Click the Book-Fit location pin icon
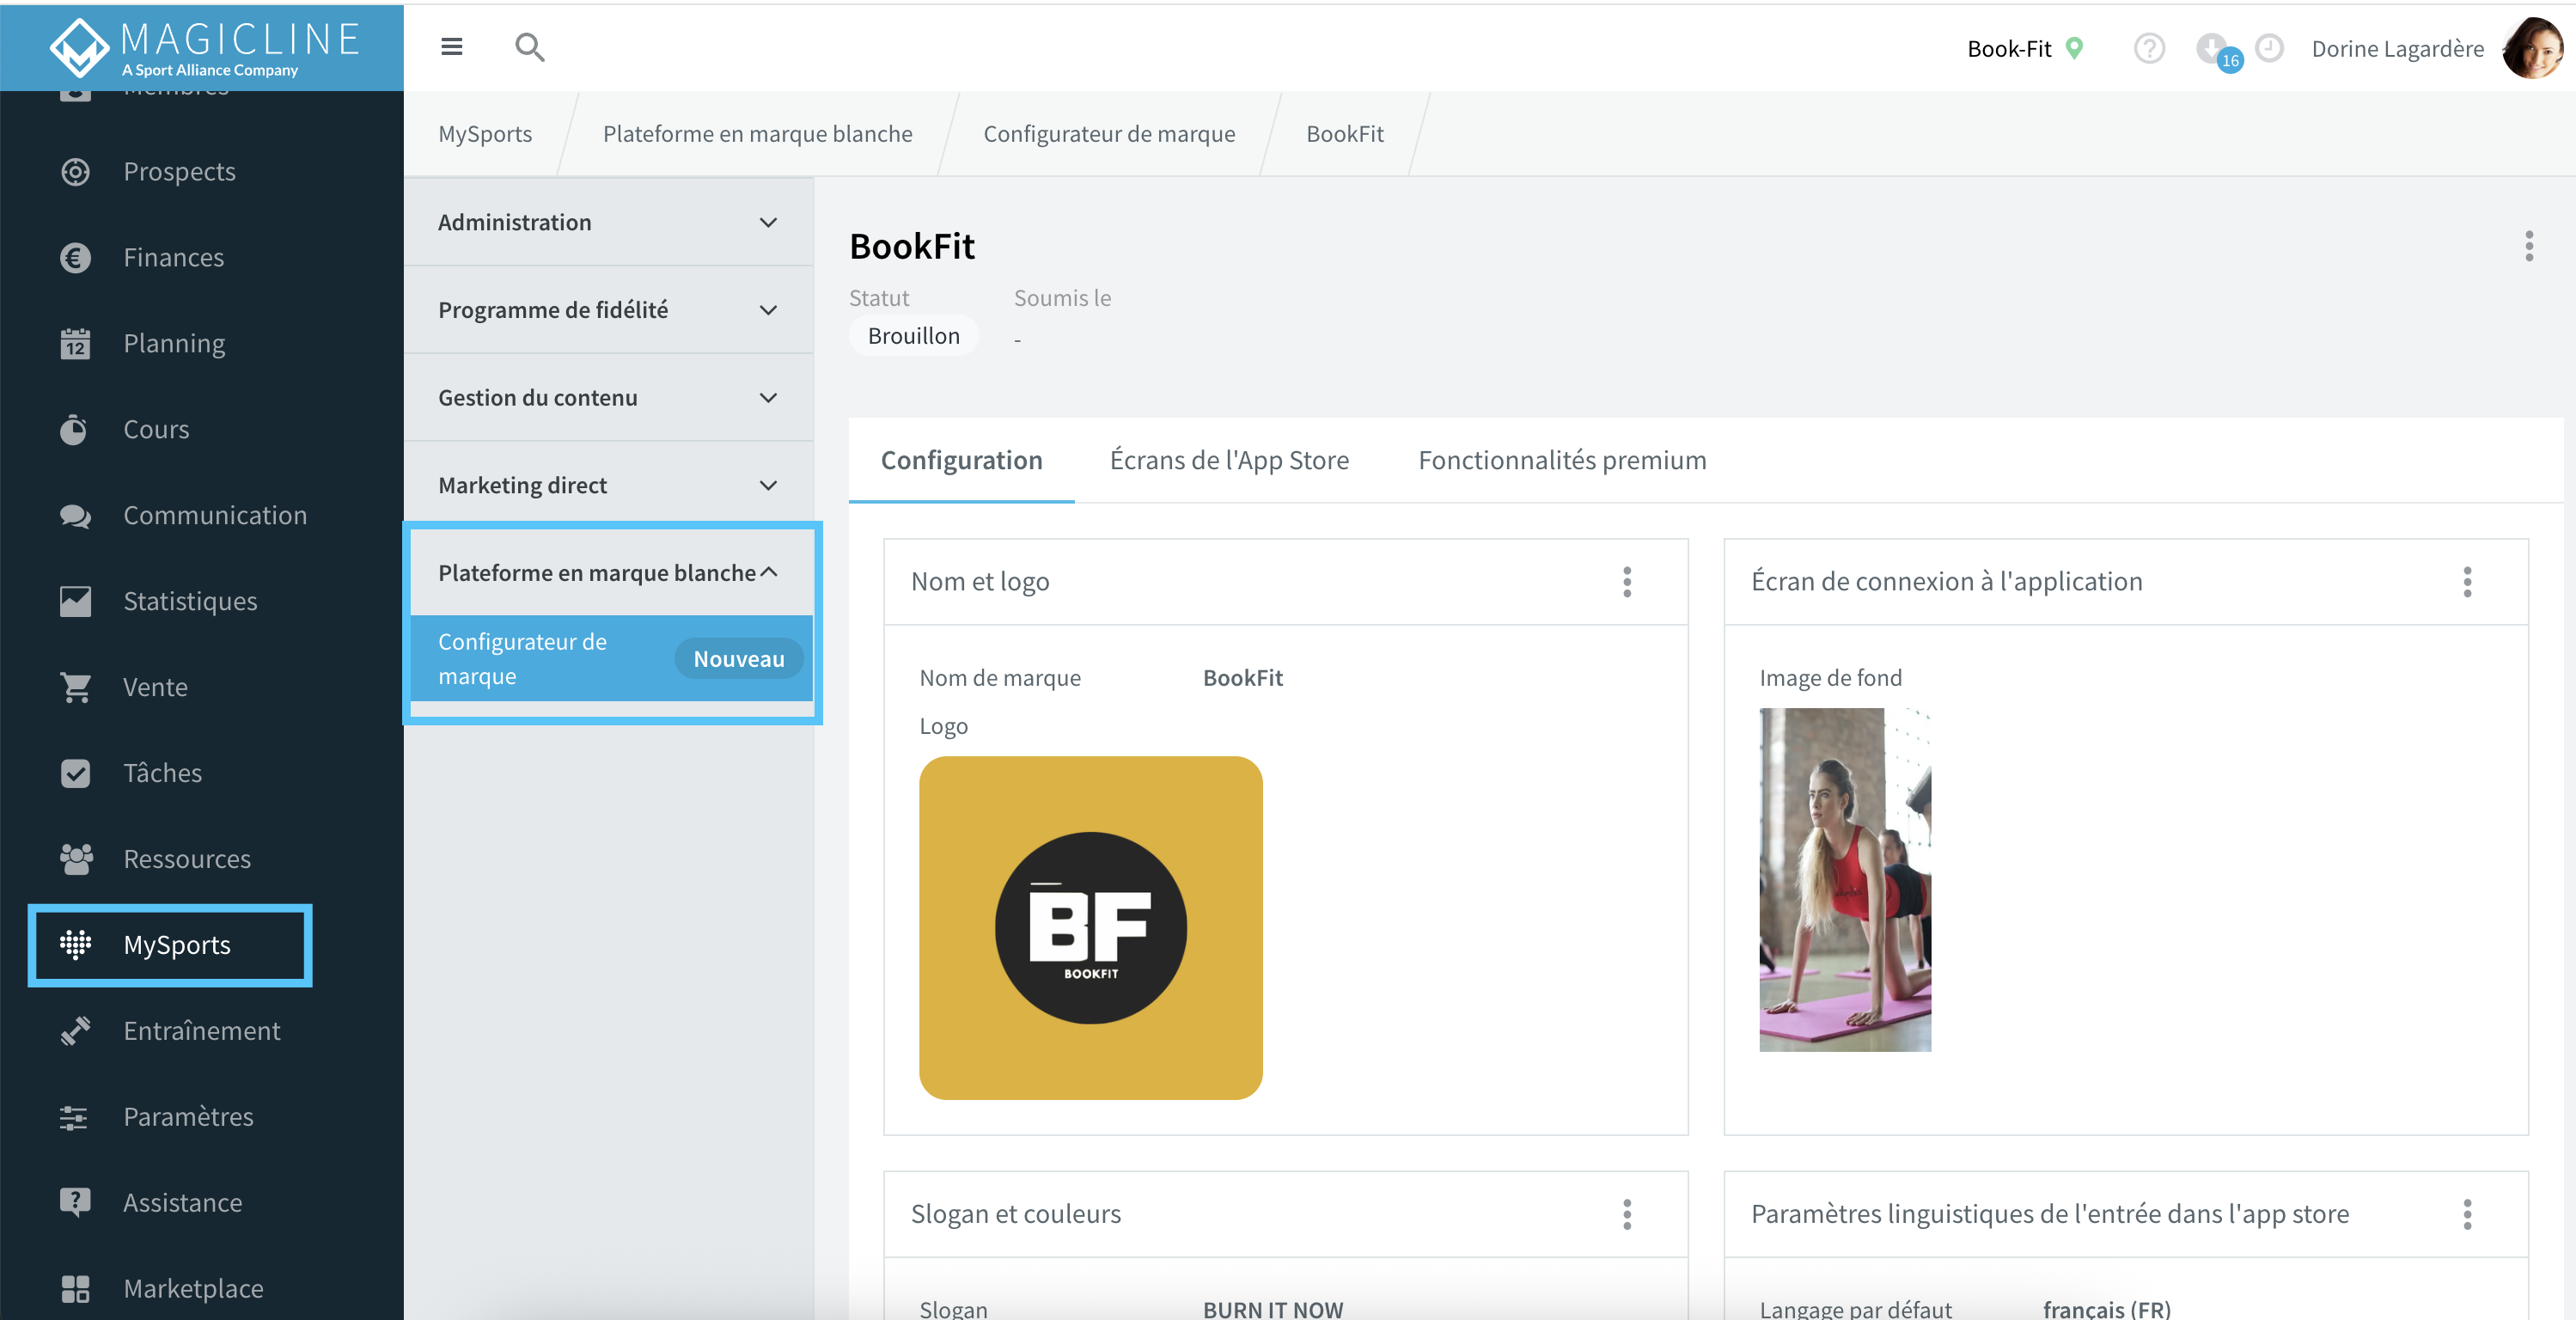Screen dimensions: 2576x1320 coord(2075,47)
